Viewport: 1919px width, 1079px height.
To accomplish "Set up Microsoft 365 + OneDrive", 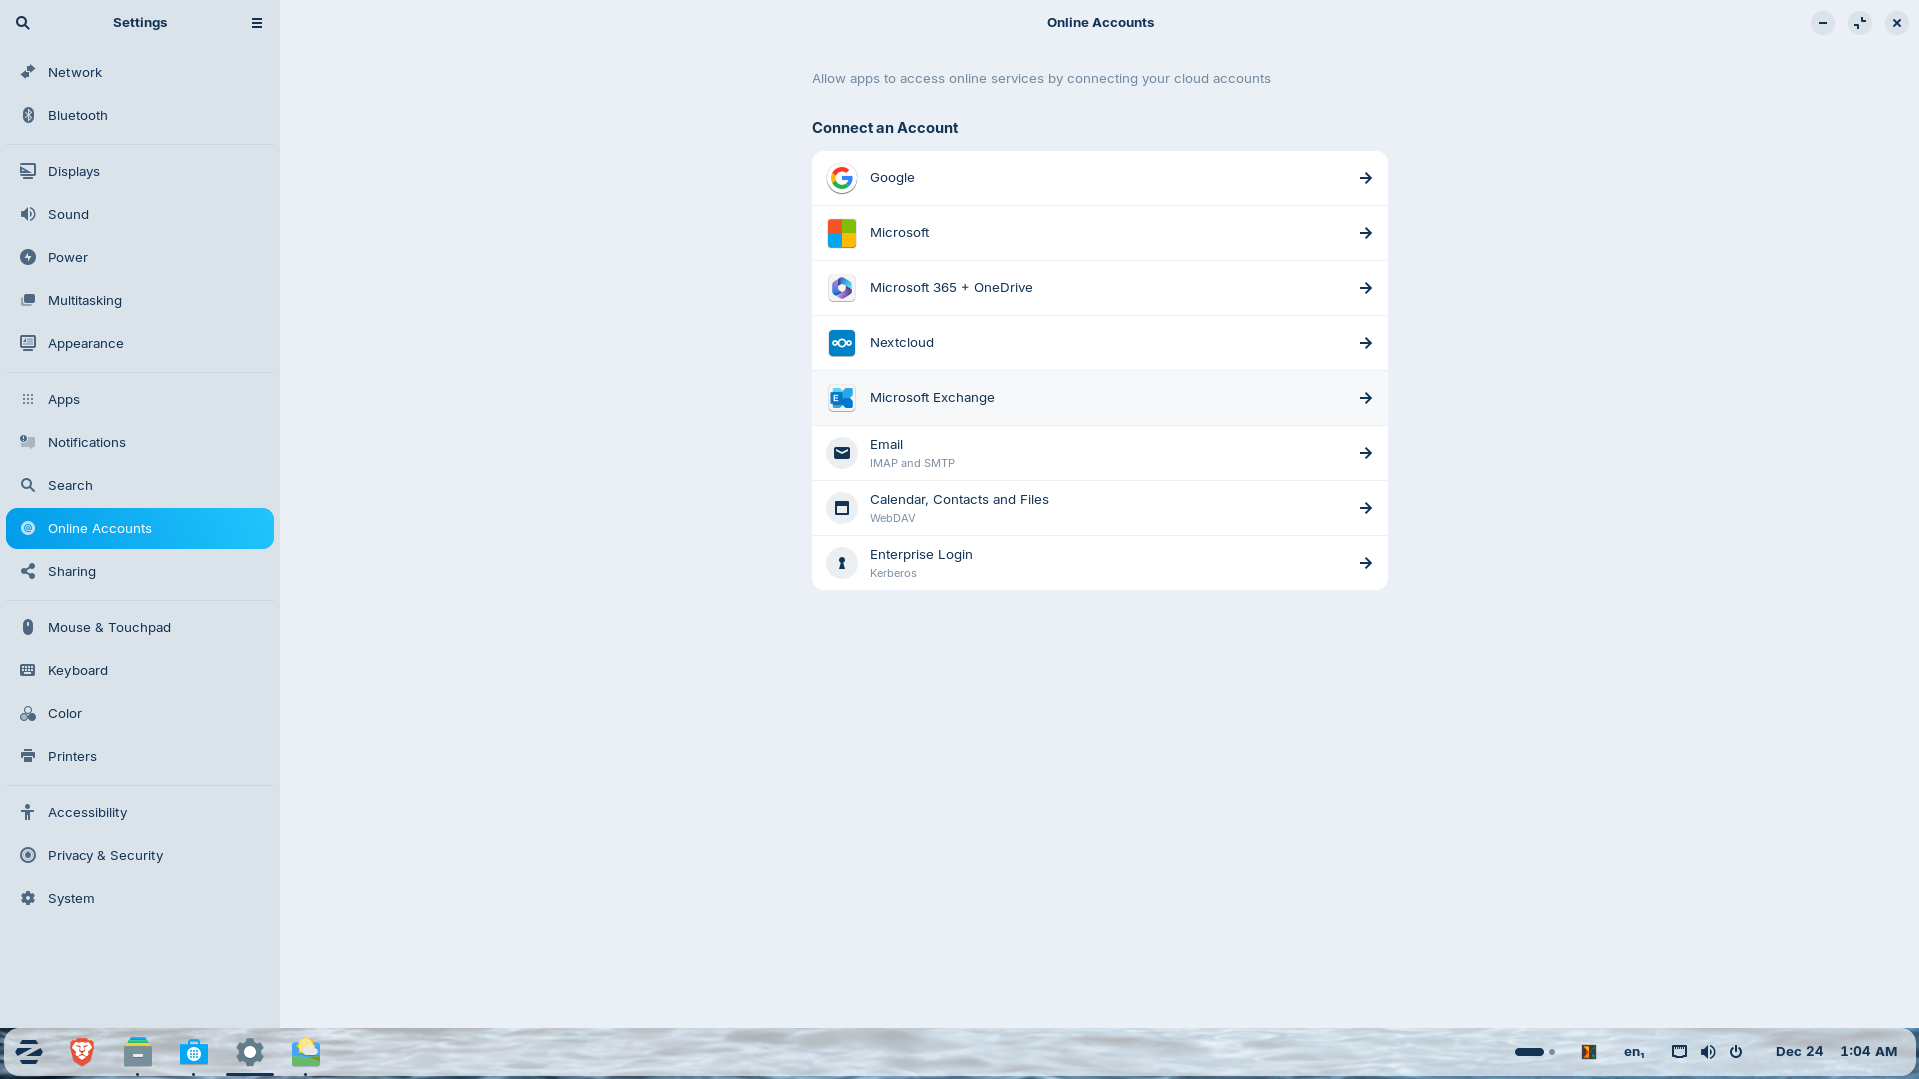I will [x=1099, y=287].
